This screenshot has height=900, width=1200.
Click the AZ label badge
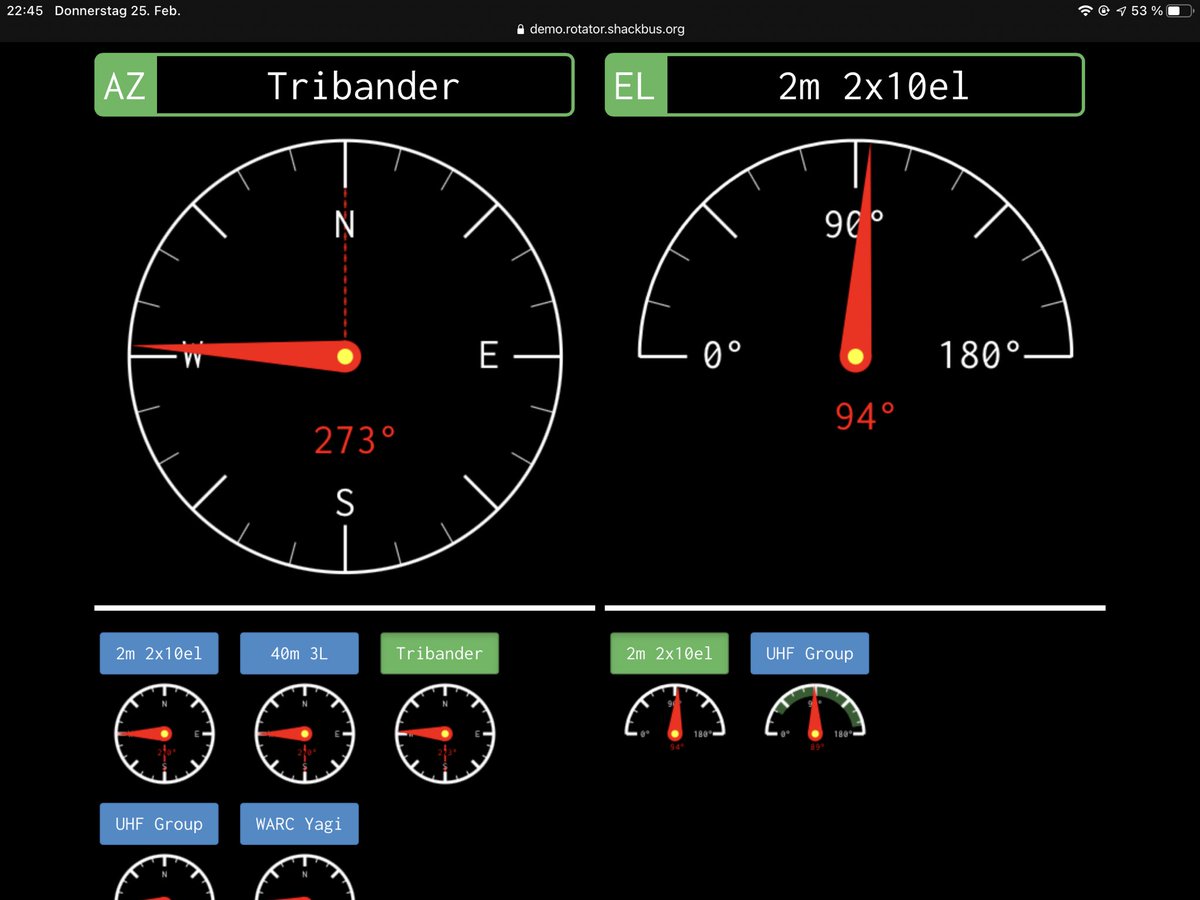point(125,86)
